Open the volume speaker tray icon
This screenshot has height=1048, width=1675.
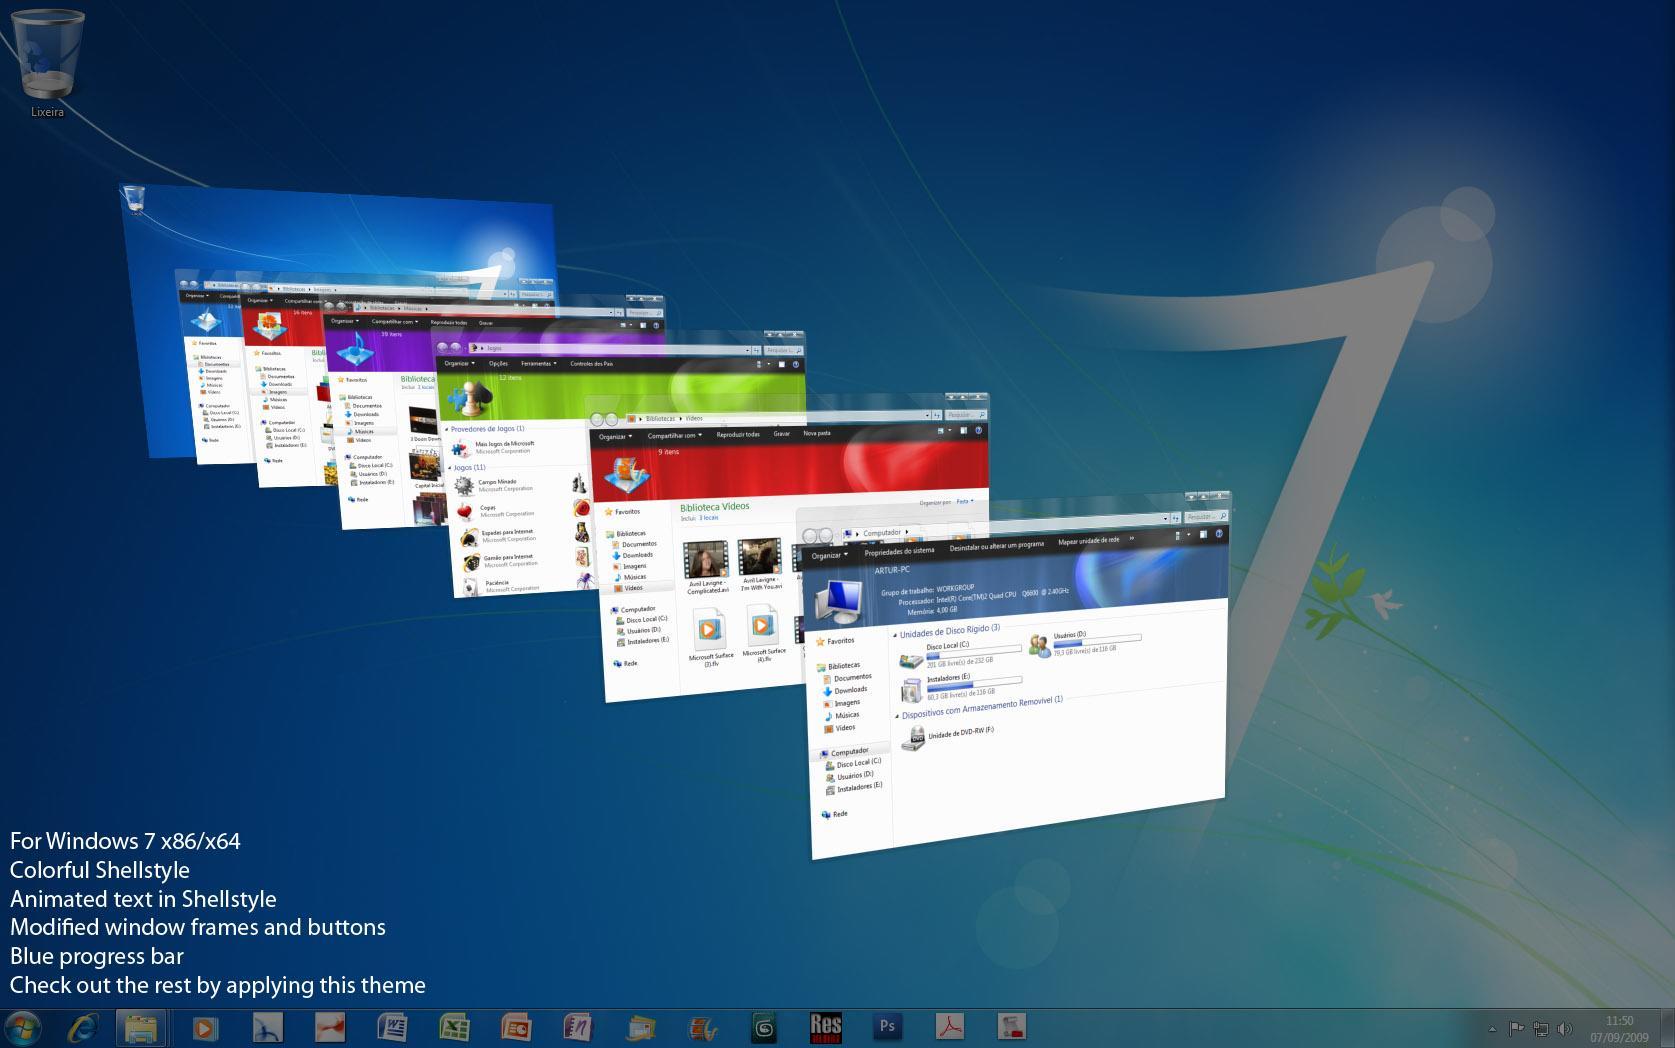1564,1028
